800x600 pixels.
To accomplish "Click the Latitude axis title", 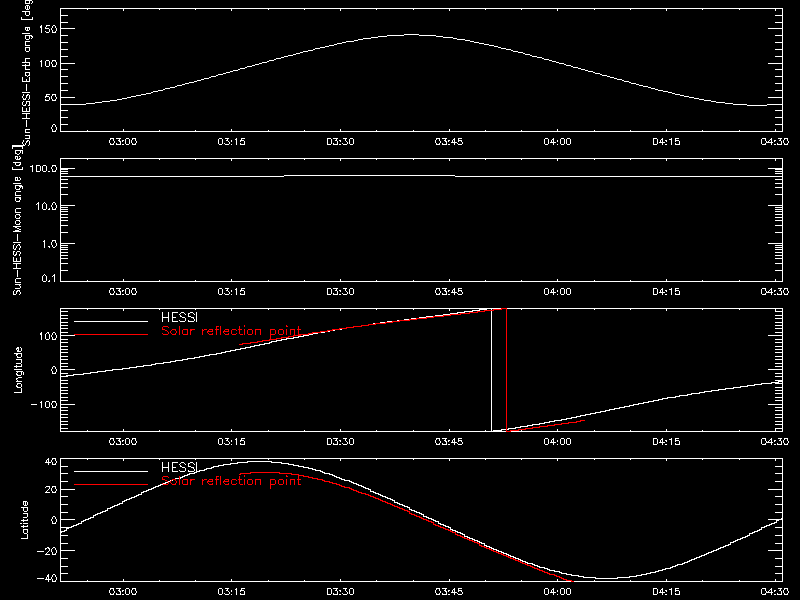I will click(x=24, y=520).
